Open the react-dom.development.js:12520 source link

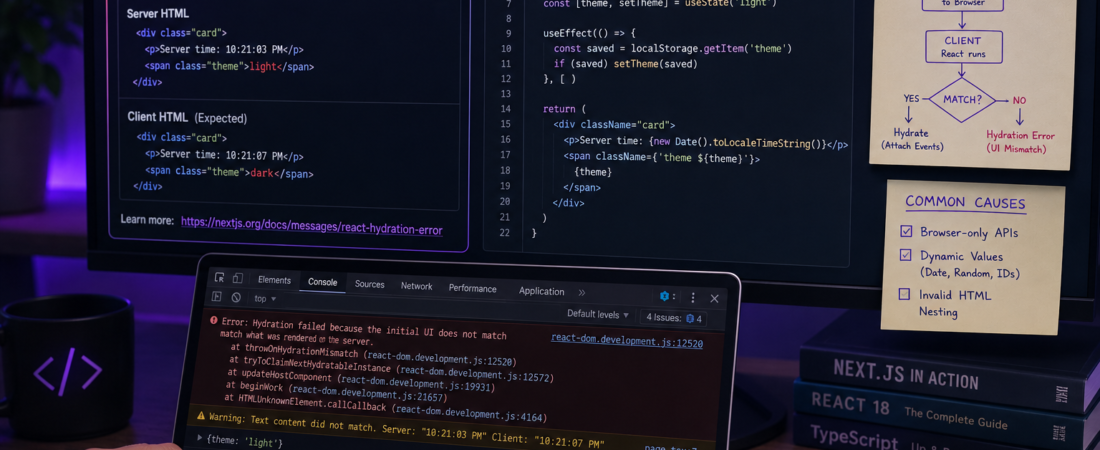coord(626,340)
